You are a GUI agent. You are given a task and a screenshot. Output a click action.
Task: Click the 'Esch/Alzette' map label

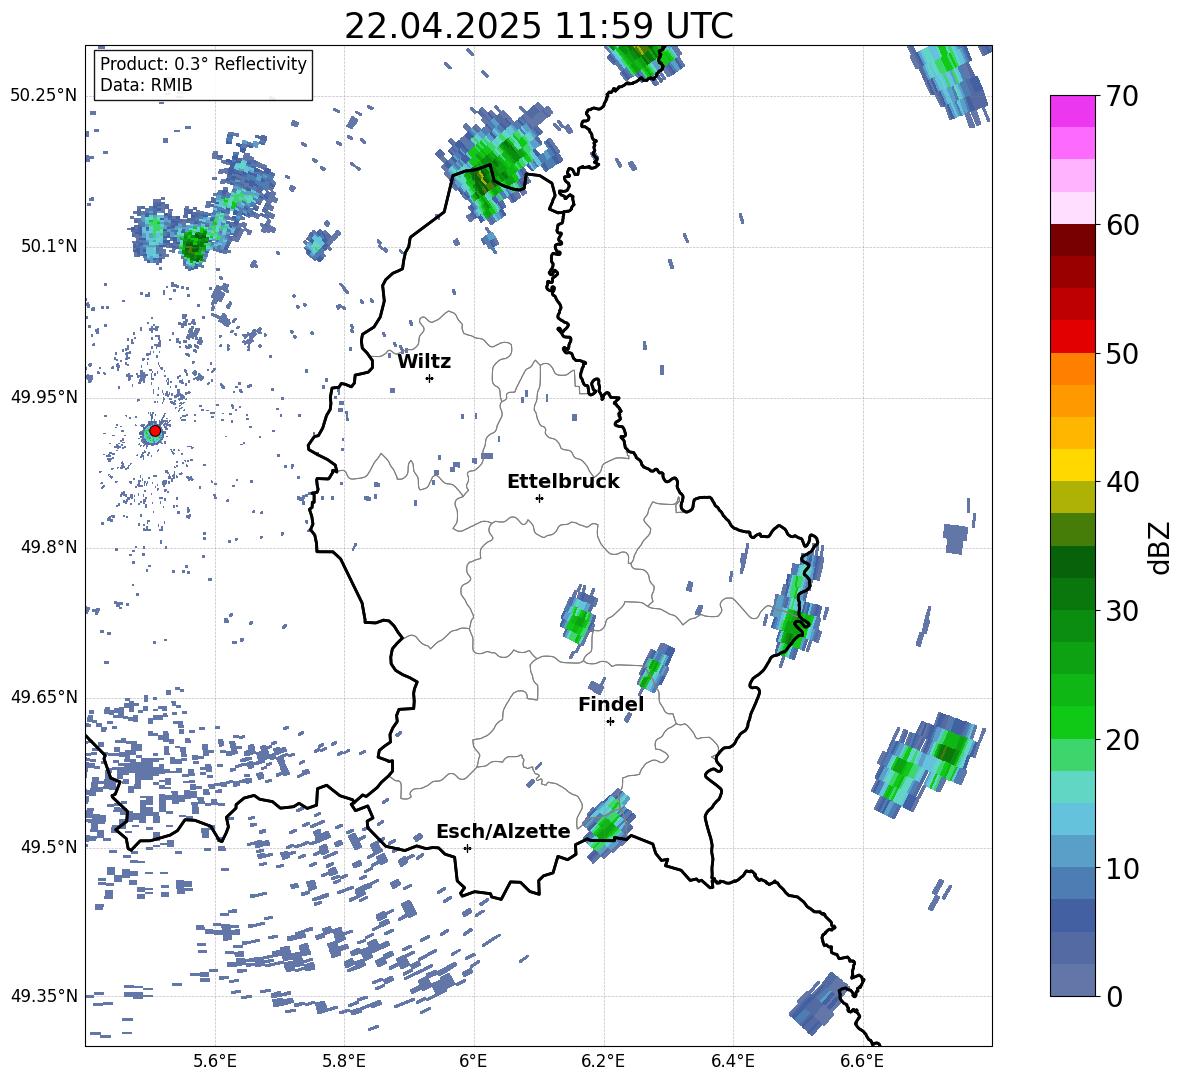[x=503, y=831]
